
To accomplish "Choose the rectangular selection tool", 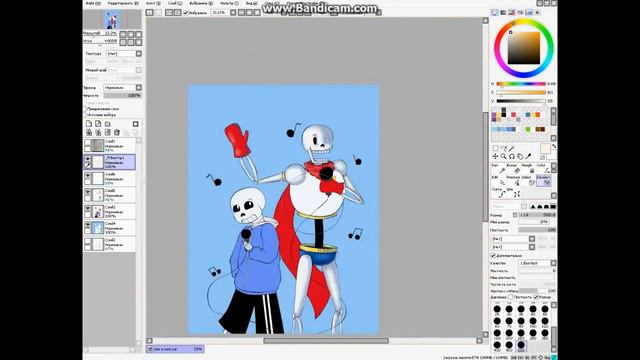I will pos(495,148).
